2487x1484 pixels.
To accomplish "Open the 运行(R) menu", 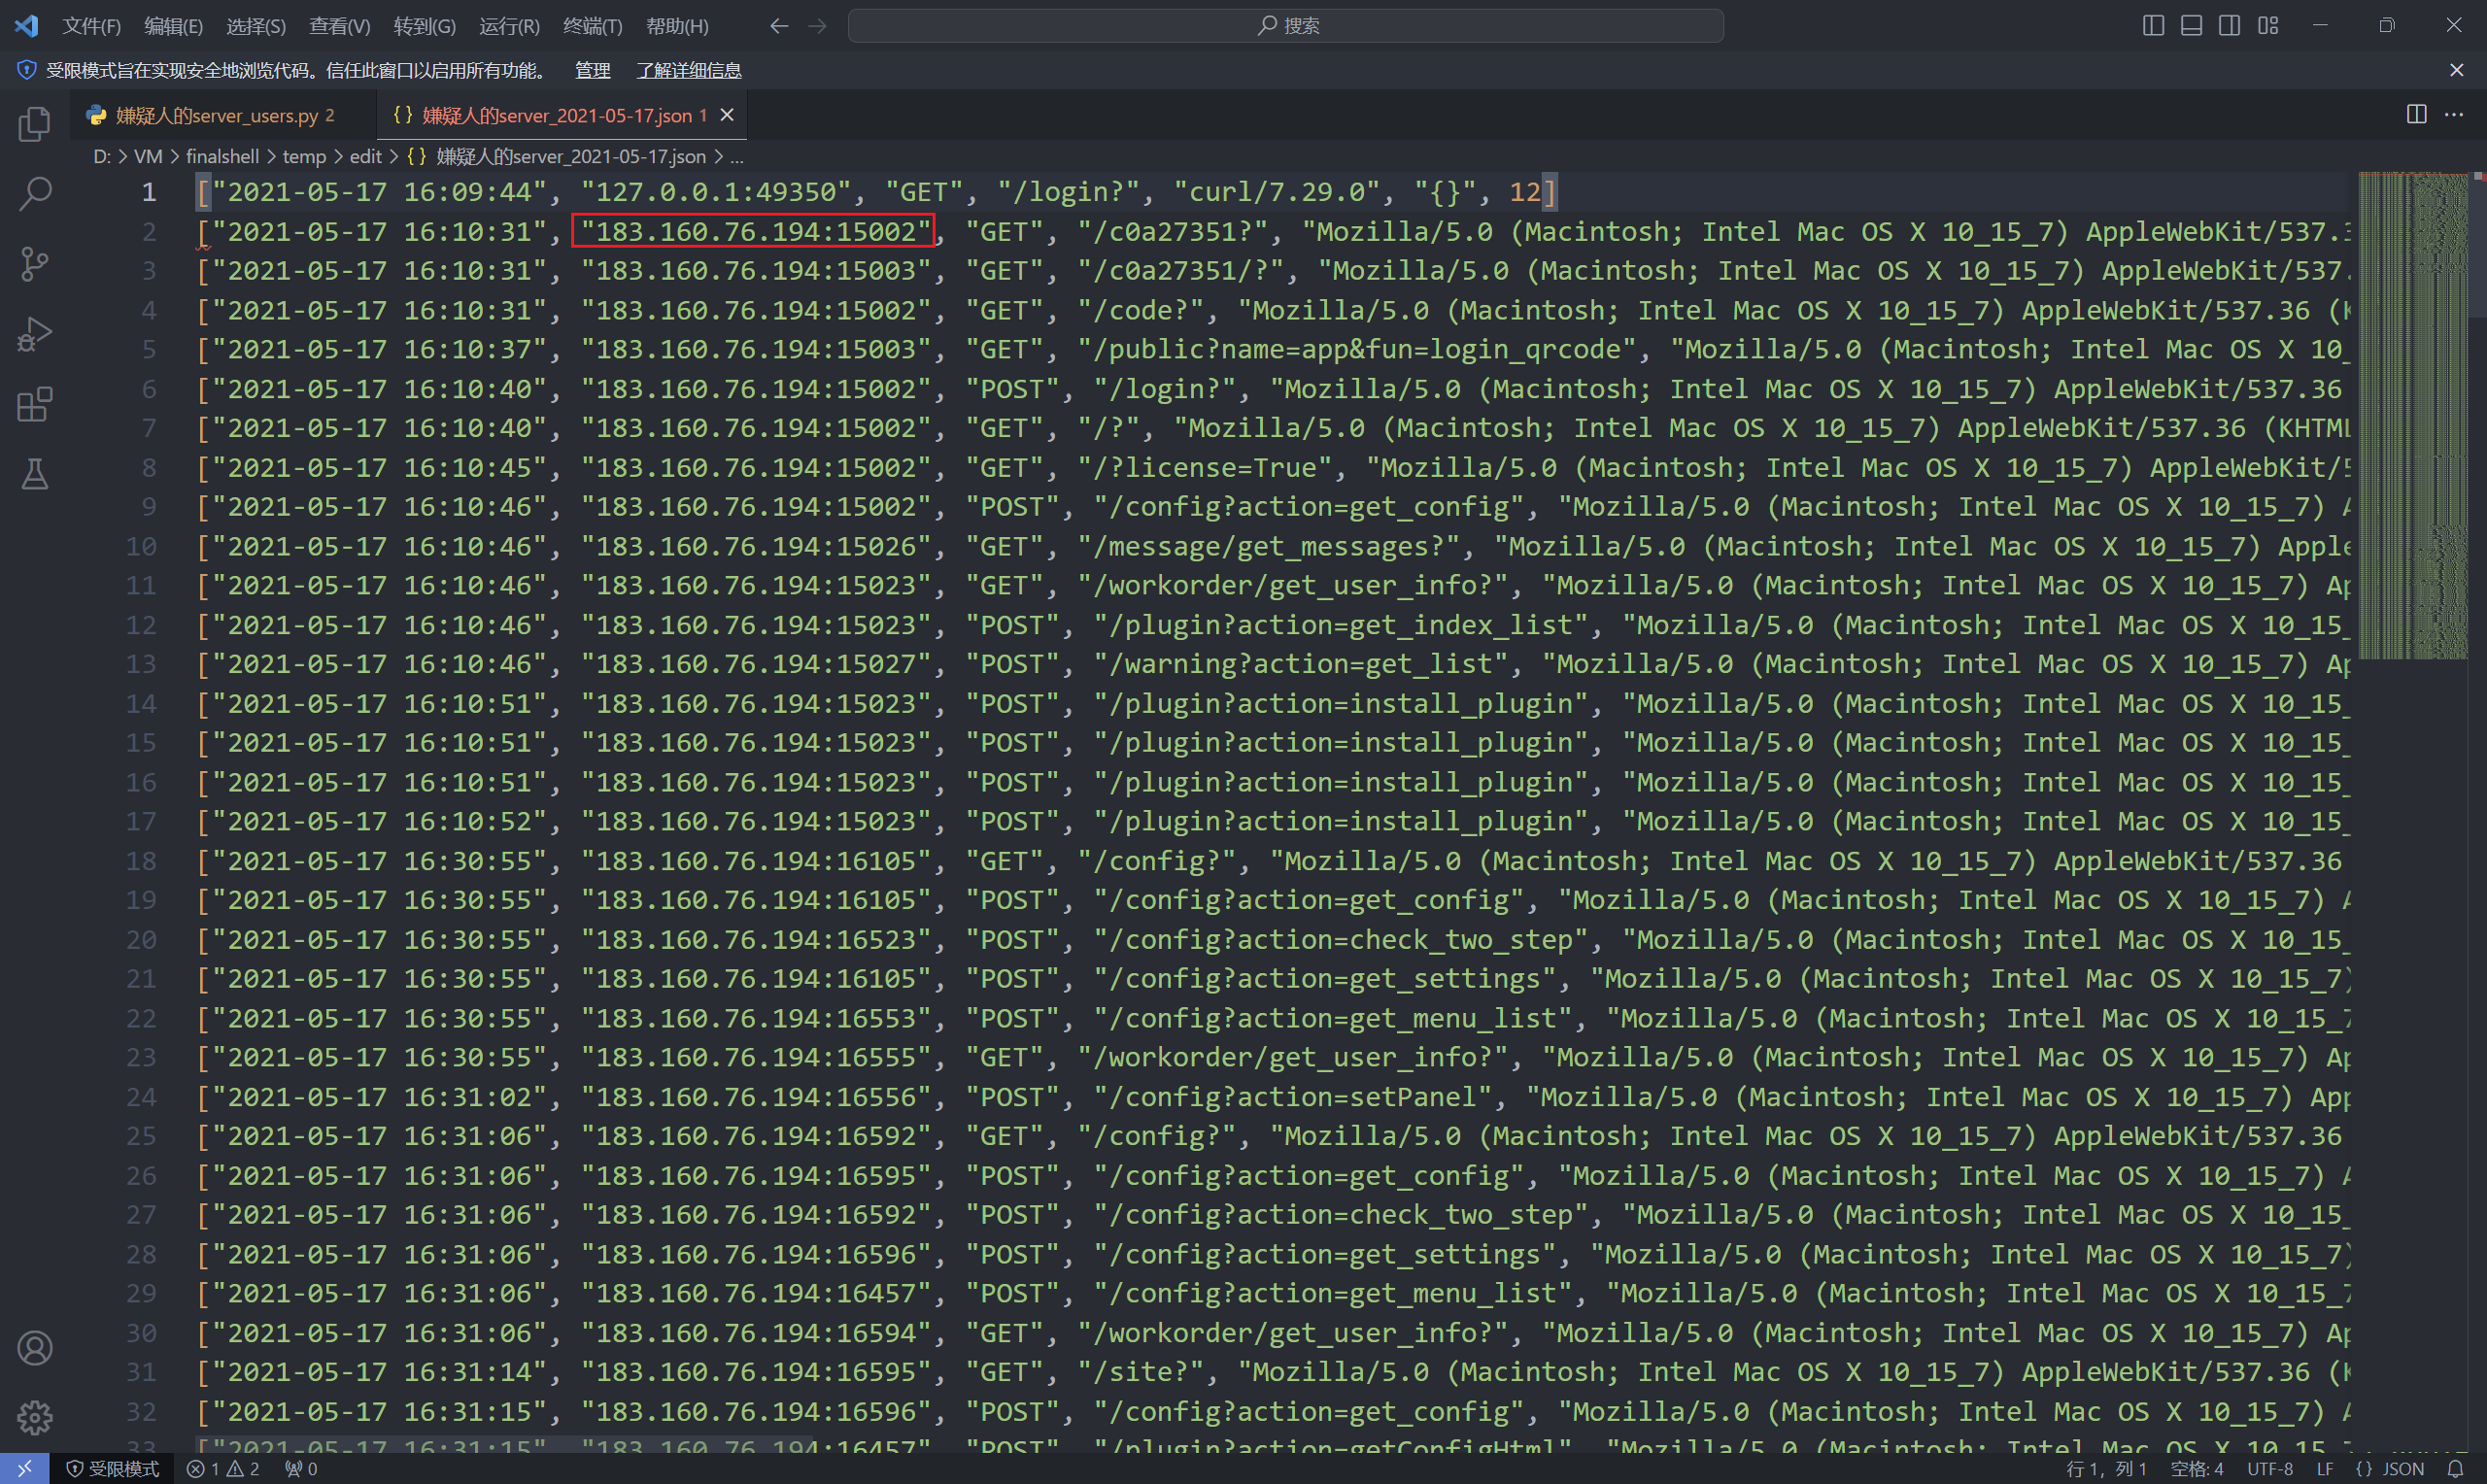I will tap(509, 26).
